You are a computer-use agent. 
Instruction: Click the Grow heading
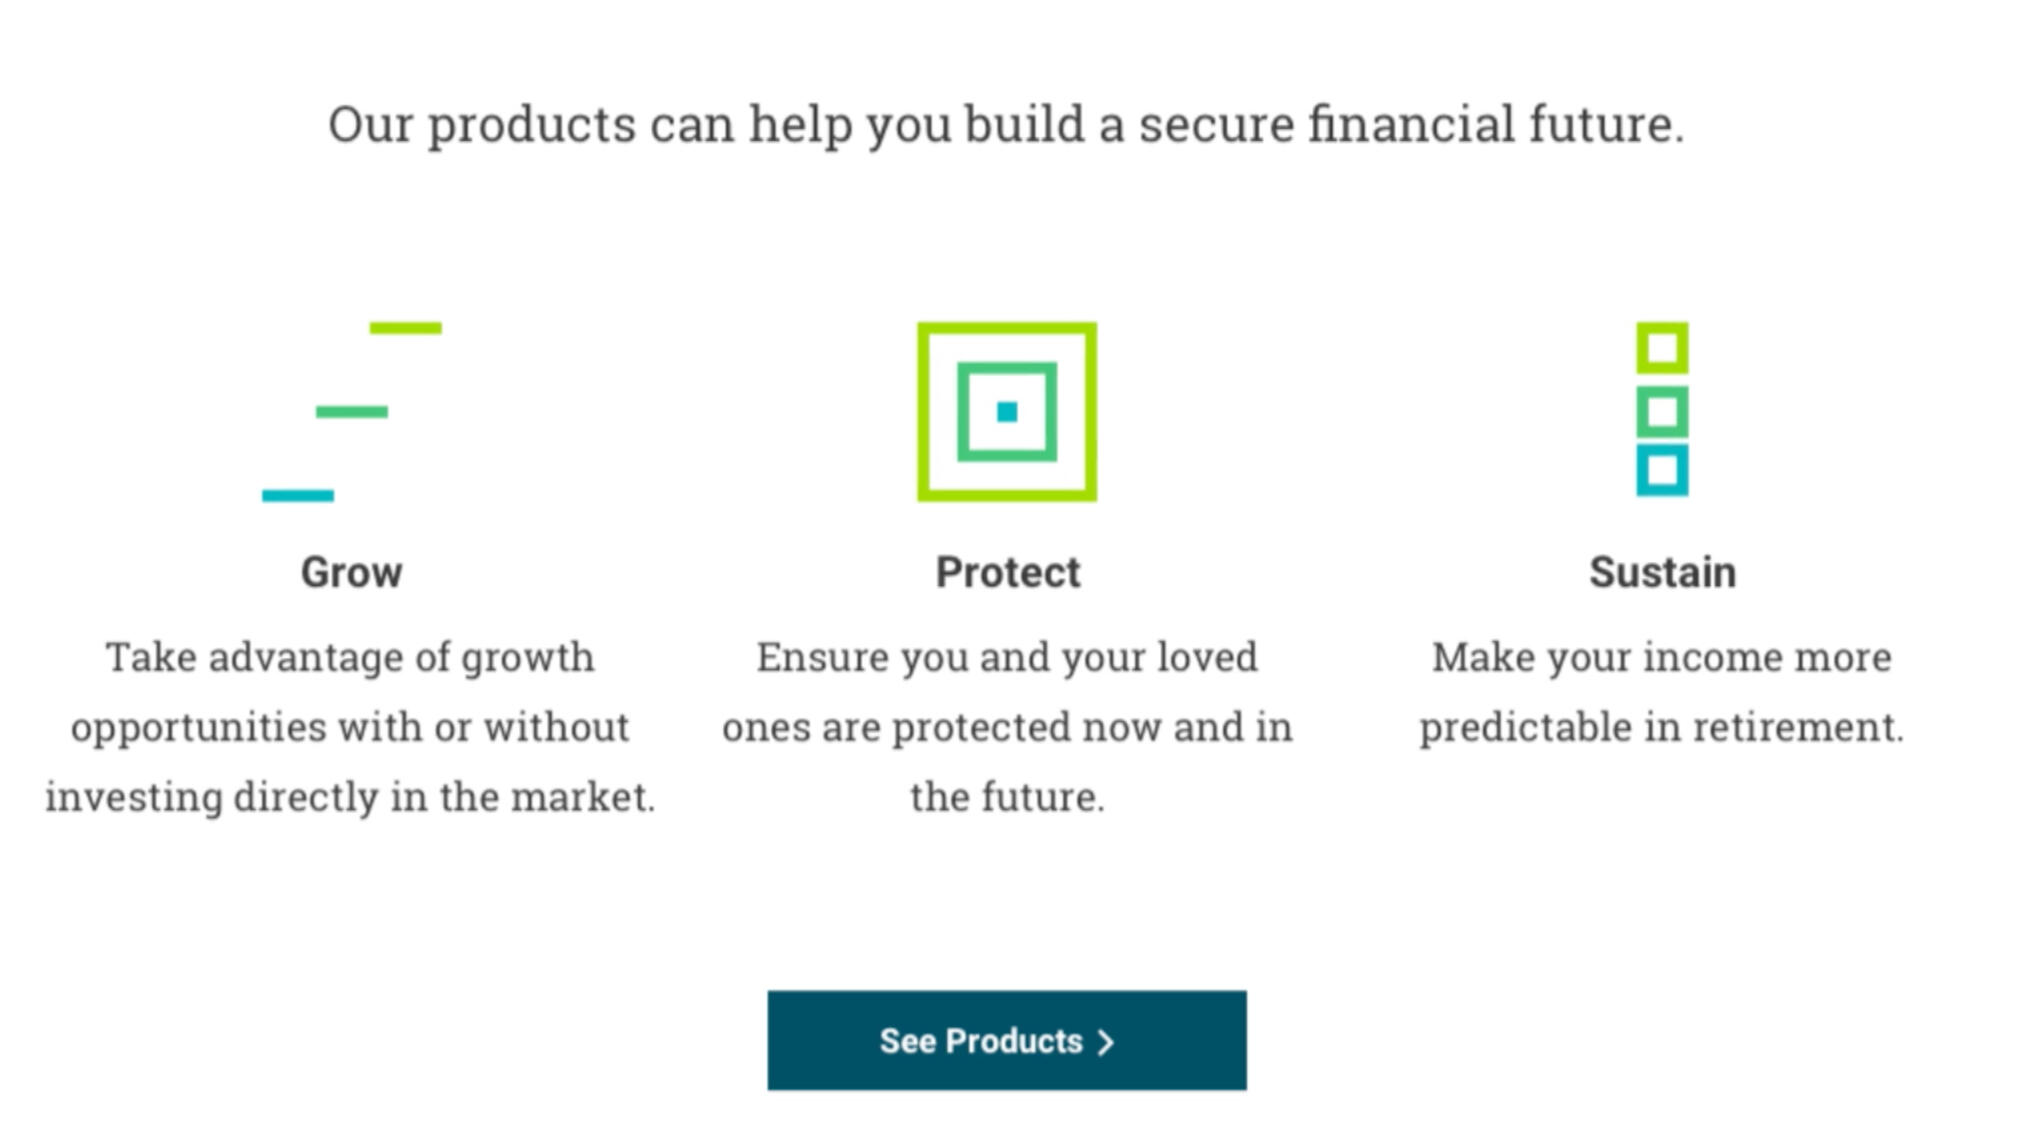tap(351, 572)
